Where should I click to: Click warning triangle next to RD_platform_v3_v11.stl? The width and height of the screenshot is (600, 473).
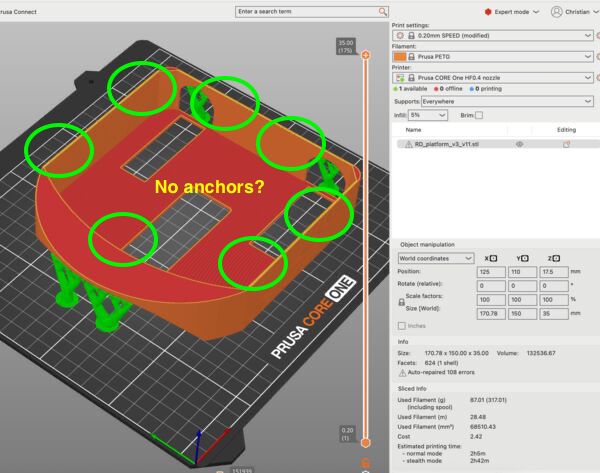[409, 144]
